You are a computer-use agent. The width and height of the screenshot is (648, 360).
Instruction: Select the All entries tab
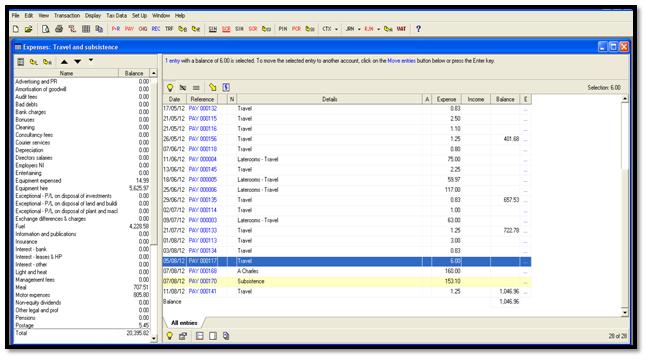pyautogui.click(x=184, y=323)
